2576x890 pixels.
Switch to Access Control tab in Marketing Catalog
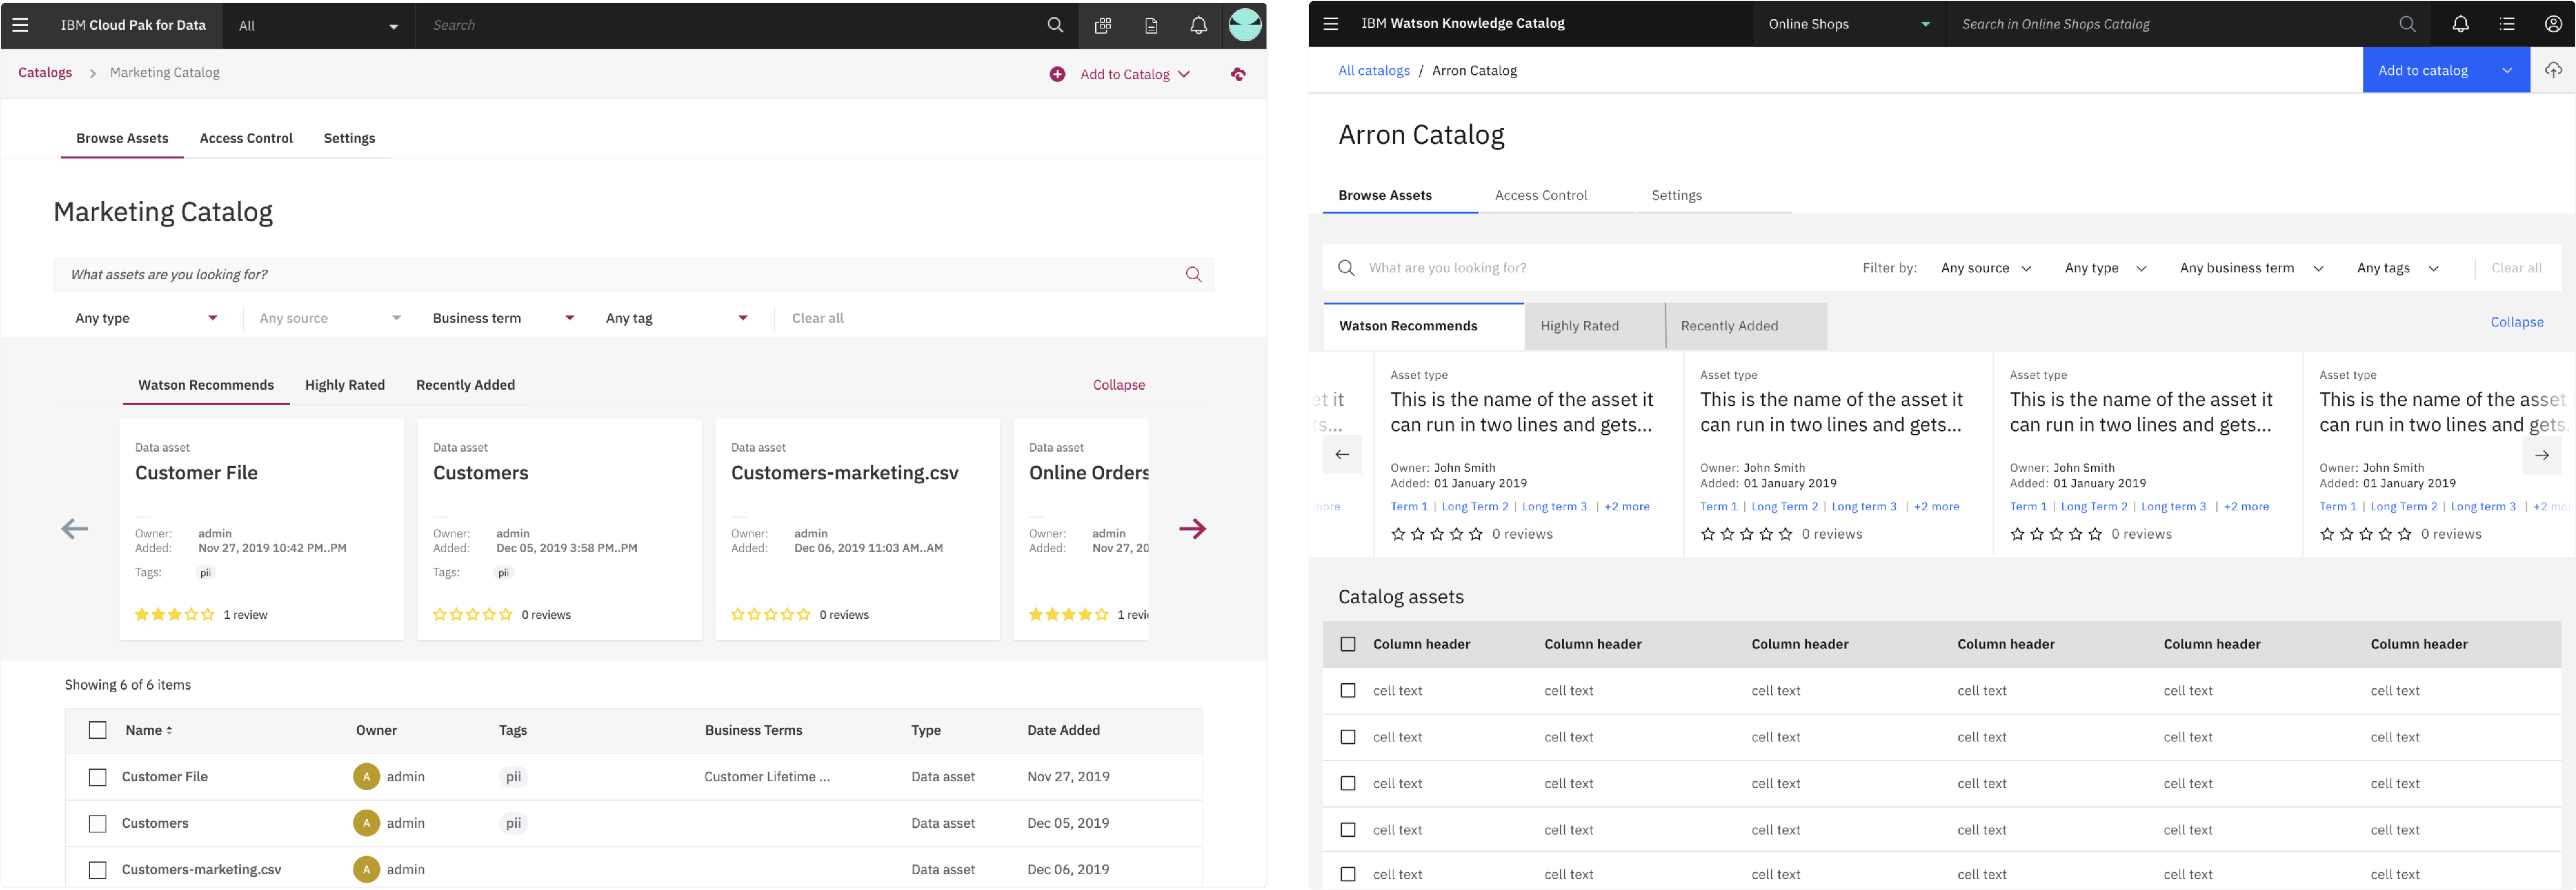pos(246,138)
